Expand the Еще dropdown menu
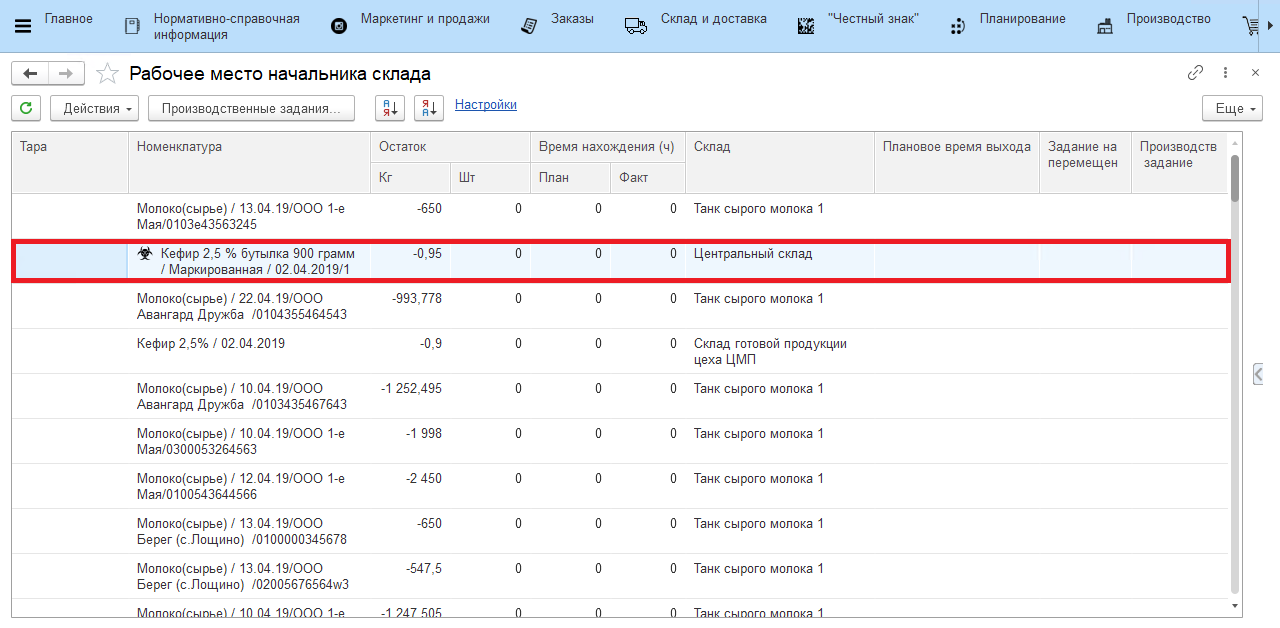This screenshot has width=1280, height=628. pyautogui.click(x=1232, y=108)
